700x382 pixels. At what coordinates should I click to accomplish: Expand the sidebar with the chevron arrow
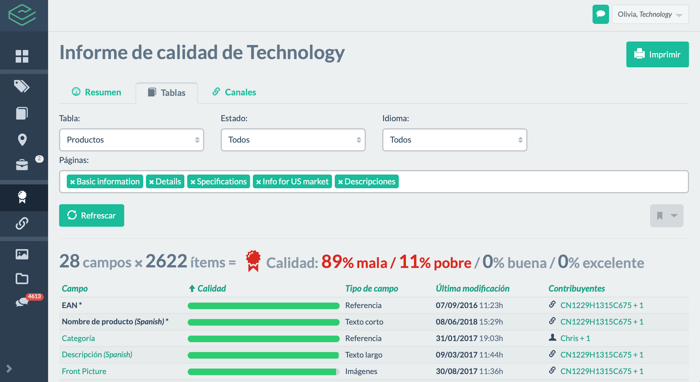(x=9, y=369)
